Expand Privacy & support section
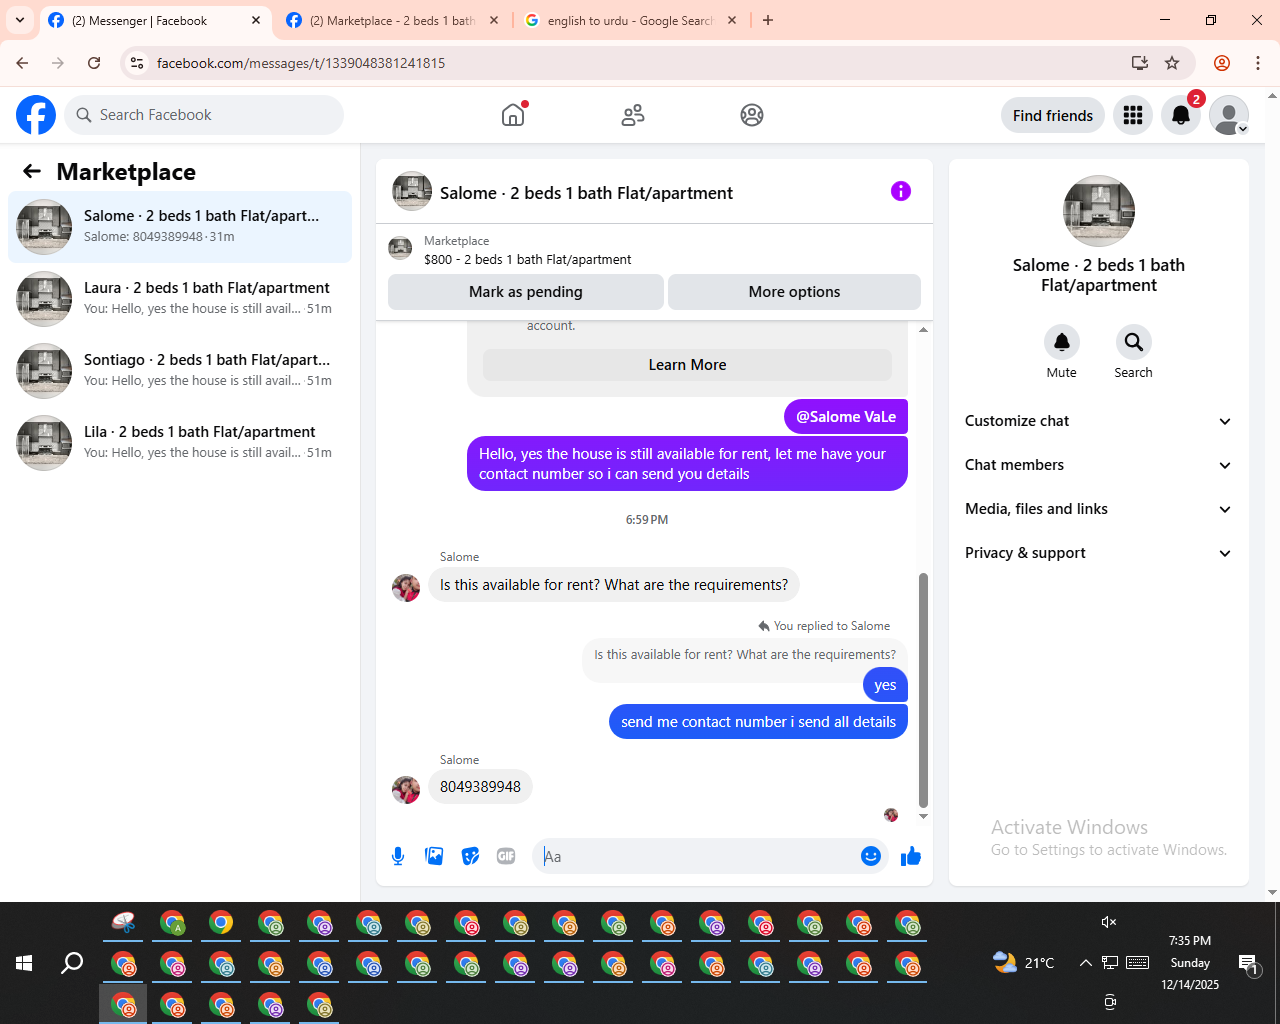Viewport: 1280px width, 1024px height. [1099, 553]
